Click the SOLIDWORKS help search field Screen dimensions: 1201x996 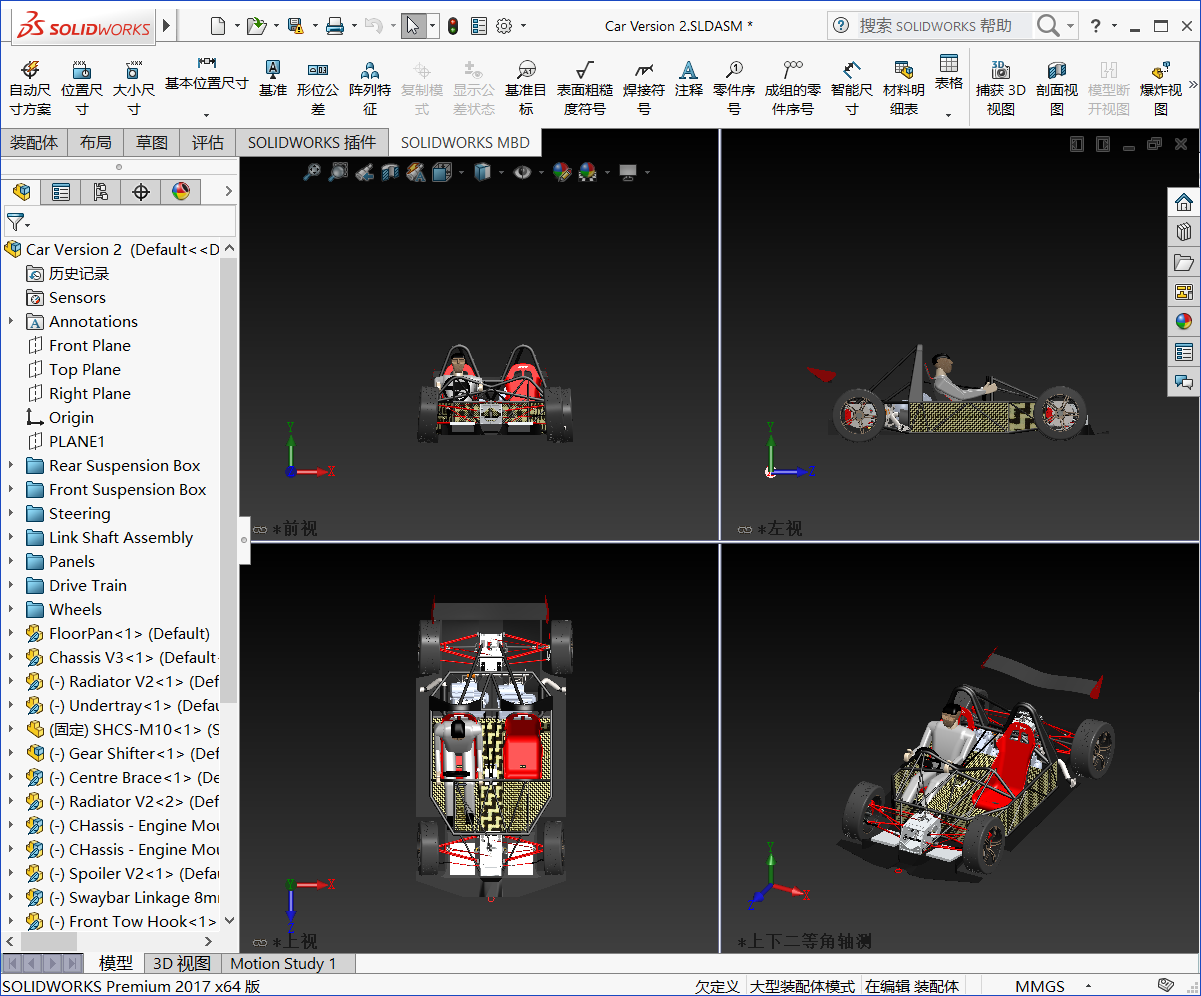pos(935,26)
